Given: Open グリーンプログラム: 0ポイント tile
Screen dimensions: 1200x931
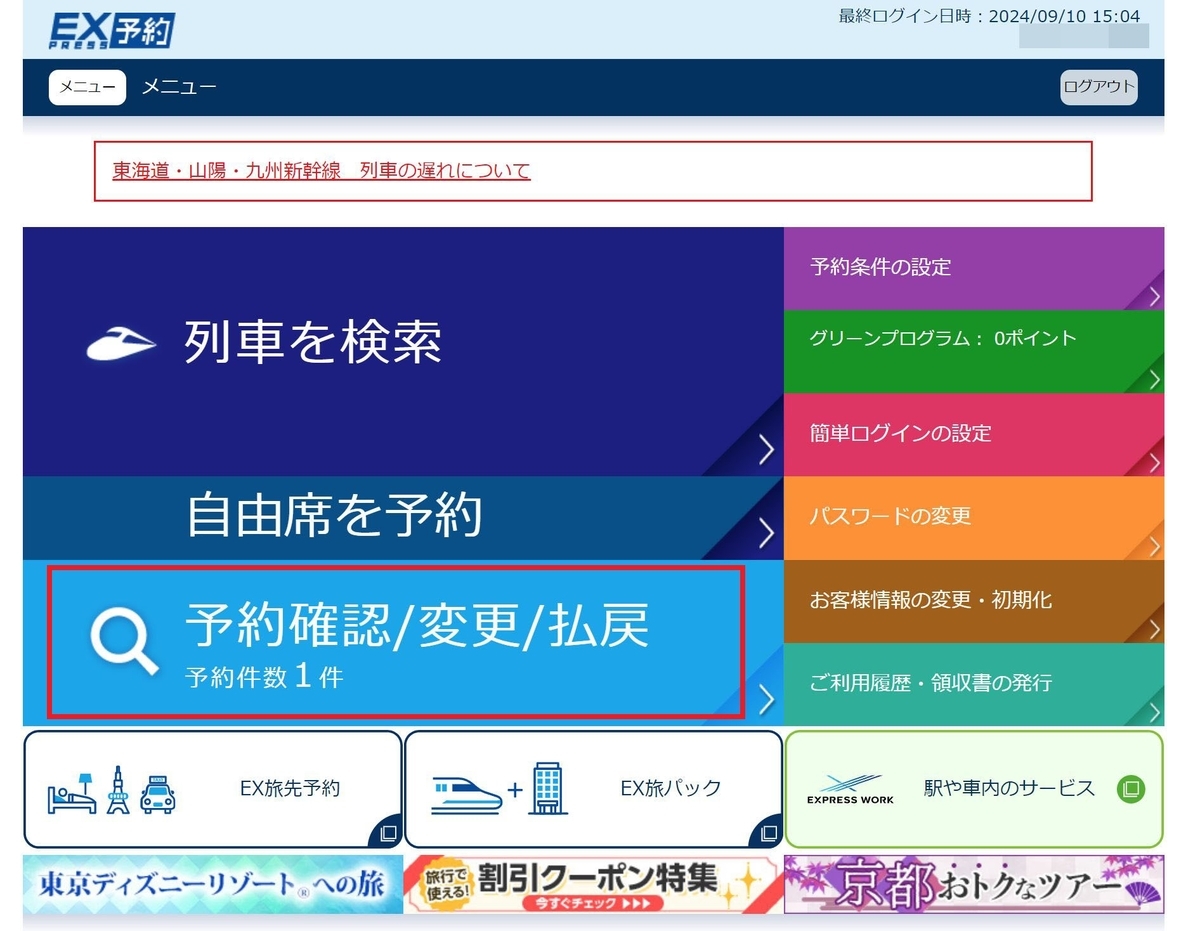Looking at the screenshot, I should (x=974, y=352).
